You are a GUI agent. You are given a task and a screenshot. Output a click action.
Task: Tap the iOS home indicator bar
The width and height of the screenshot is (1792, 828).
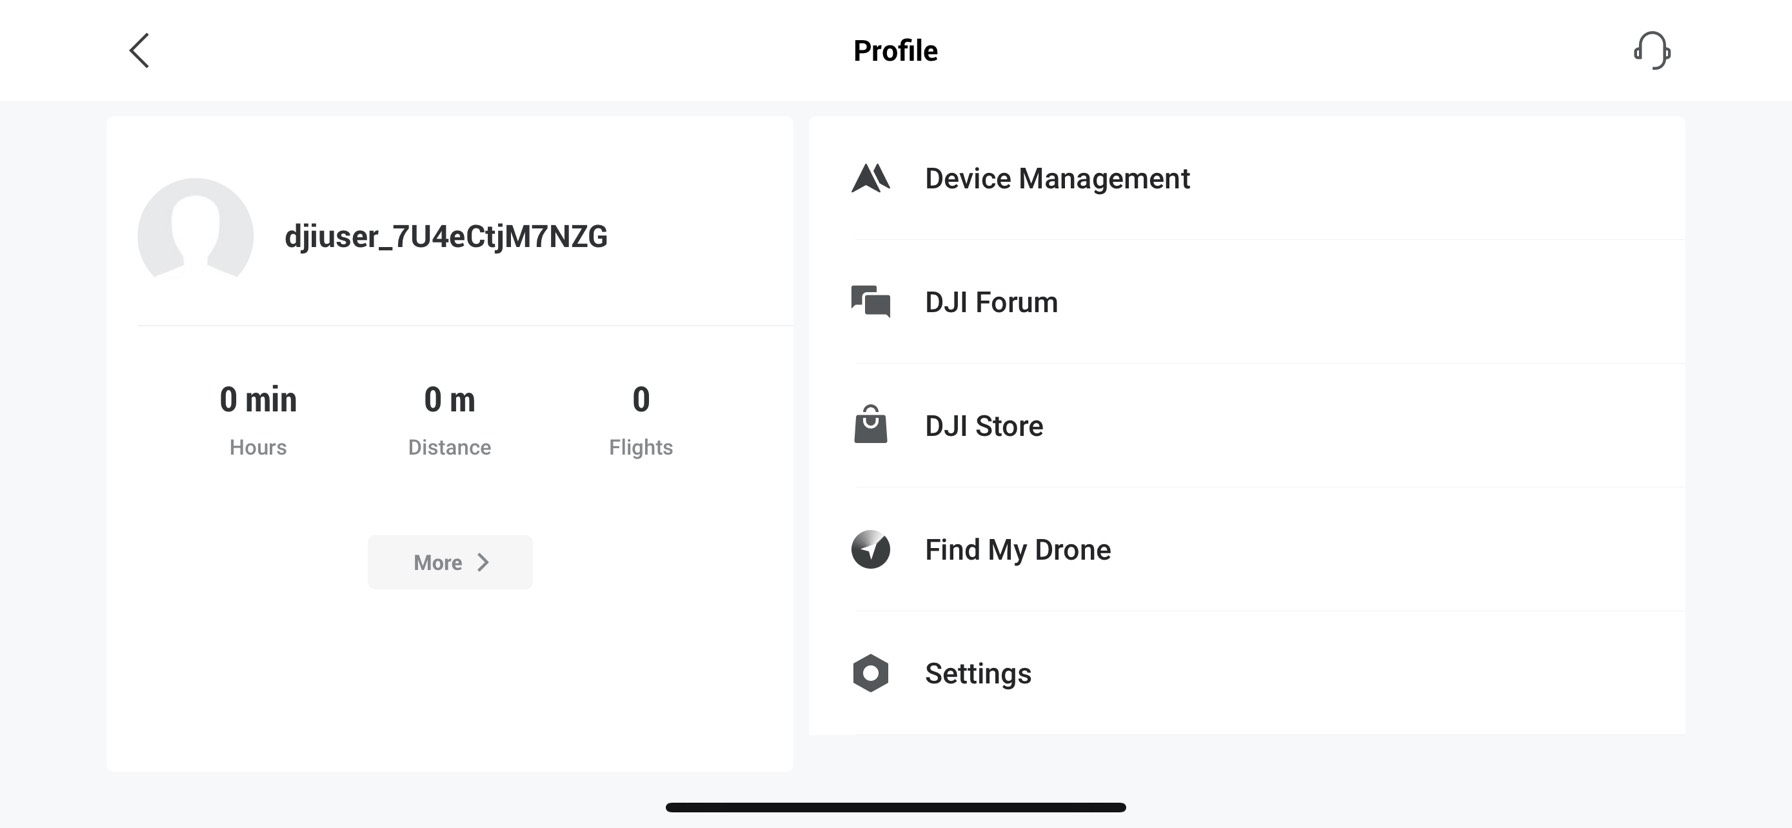(896, 807)
